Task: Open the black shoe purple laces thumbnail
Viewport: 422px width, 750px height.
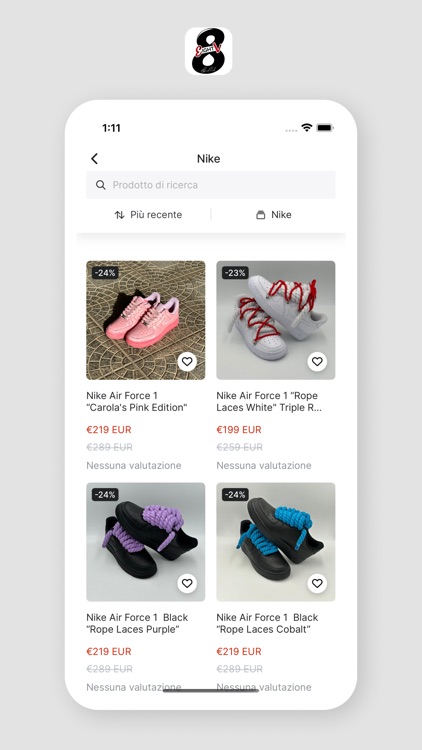Action: (145, 542)
